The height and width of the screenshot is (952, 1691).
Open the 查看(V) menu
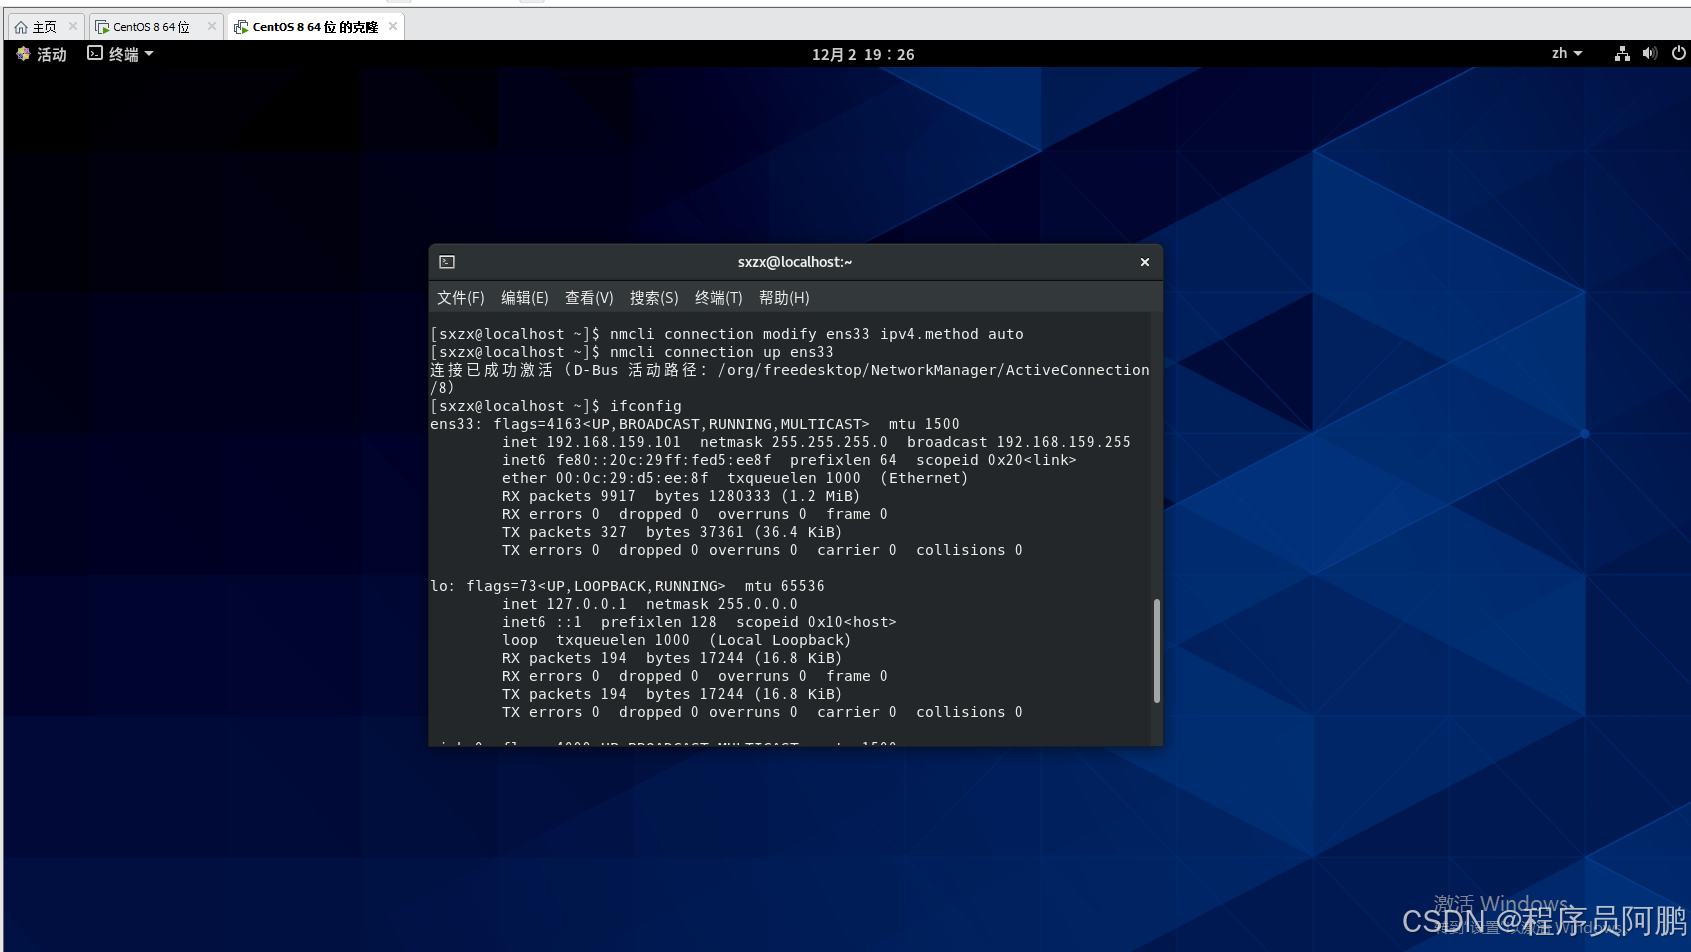tap(589, 298)
